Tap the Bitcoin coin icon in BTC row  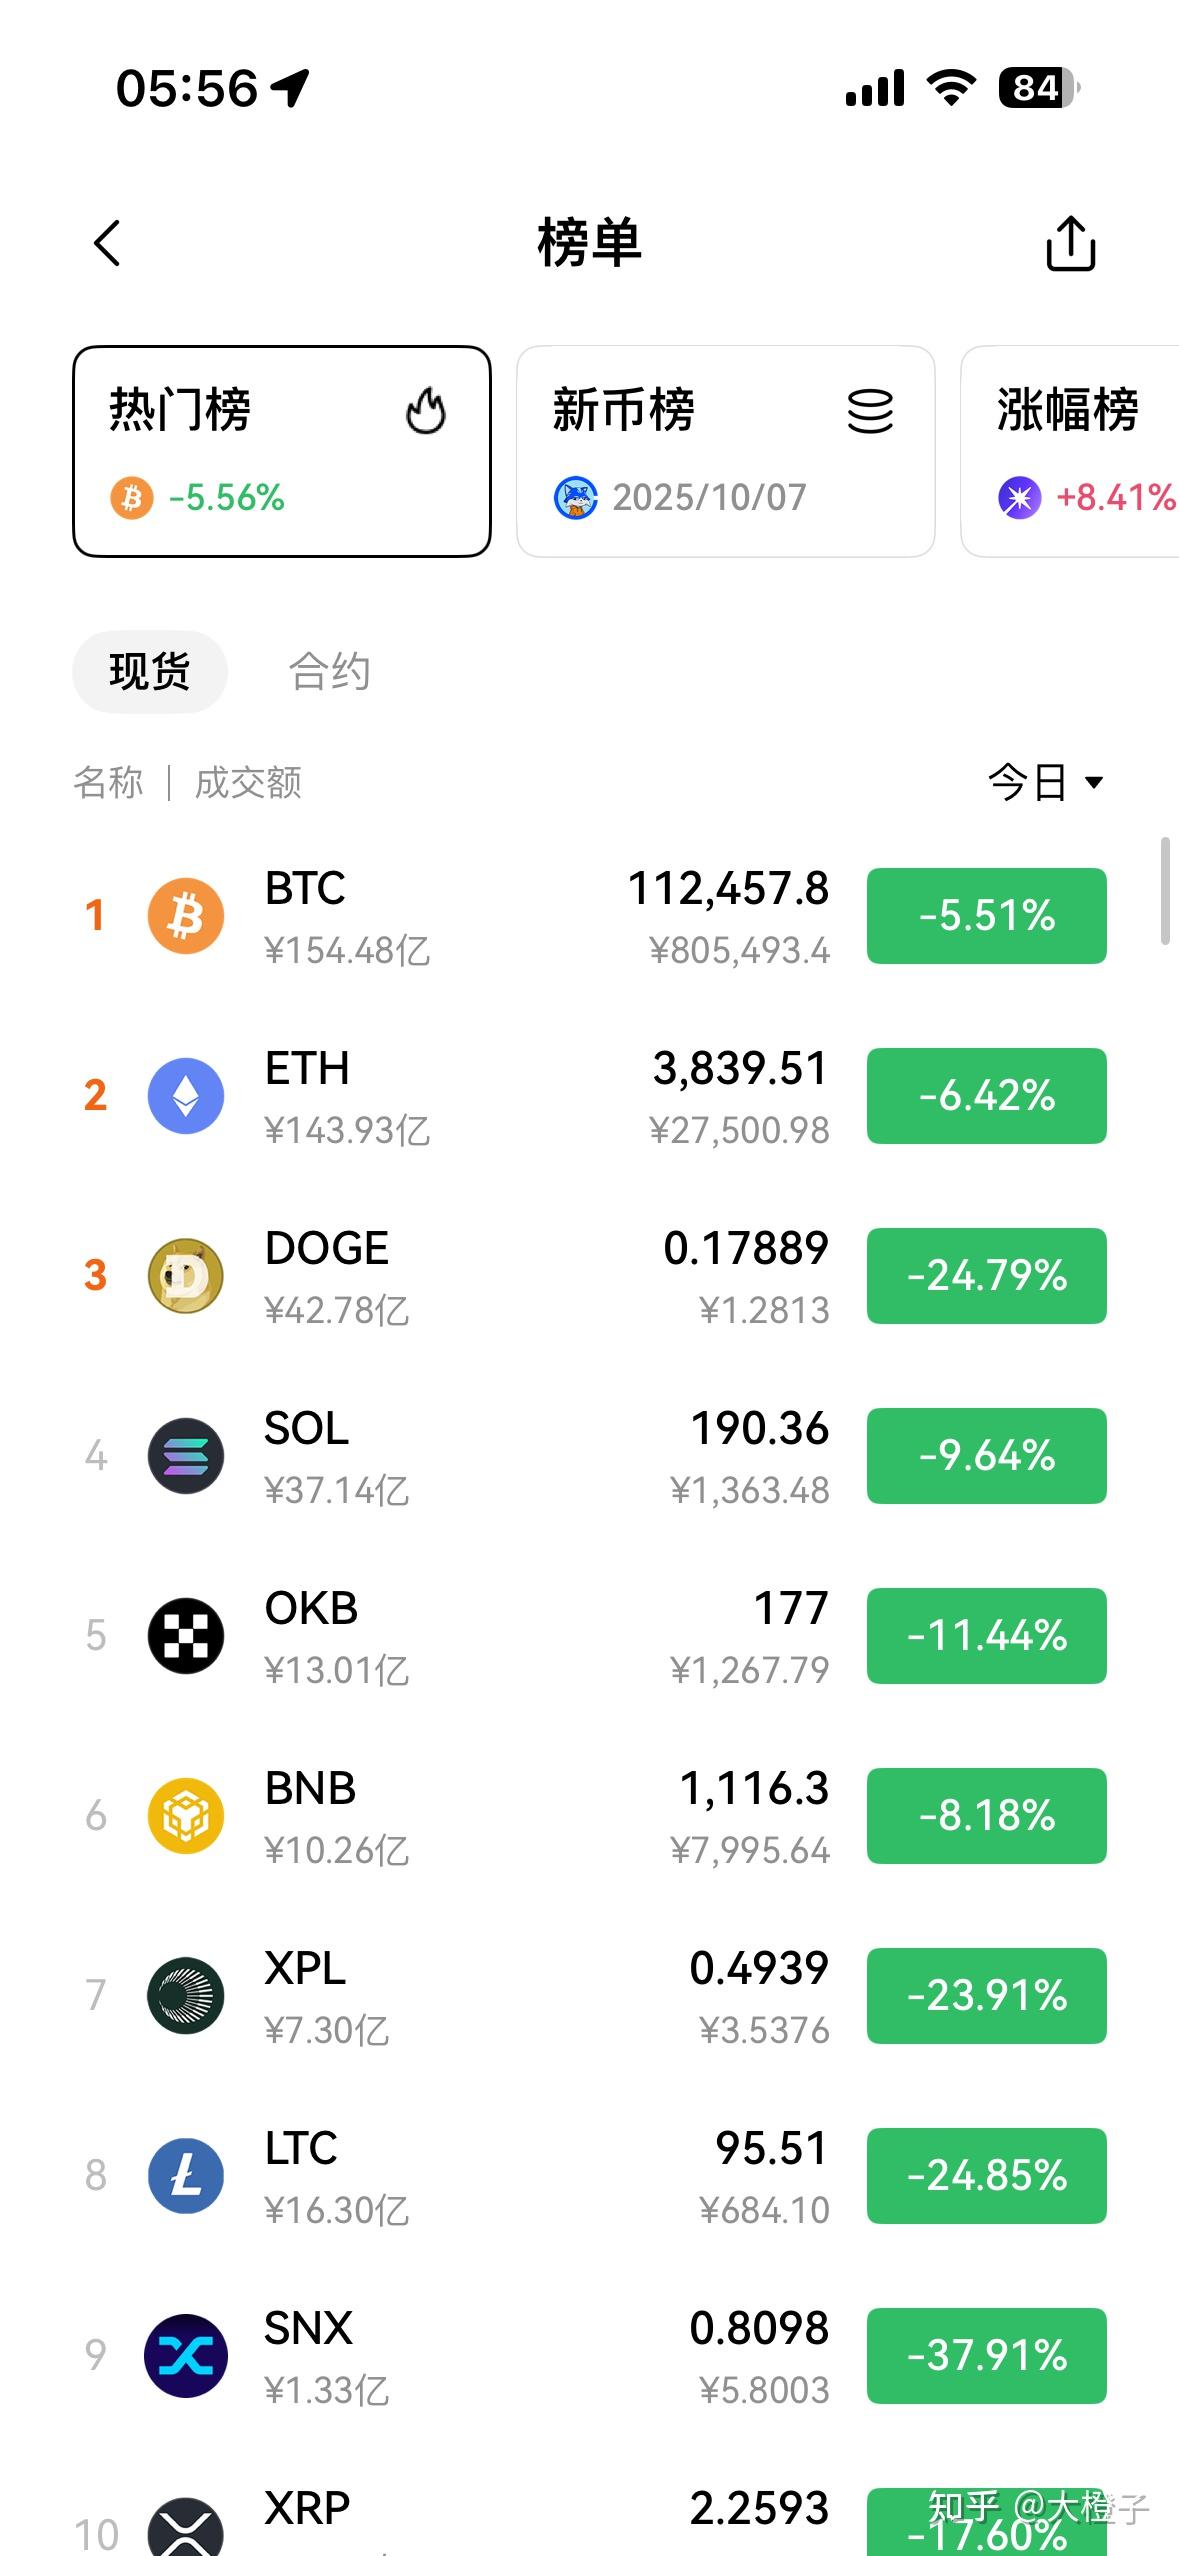coord(186,916)
